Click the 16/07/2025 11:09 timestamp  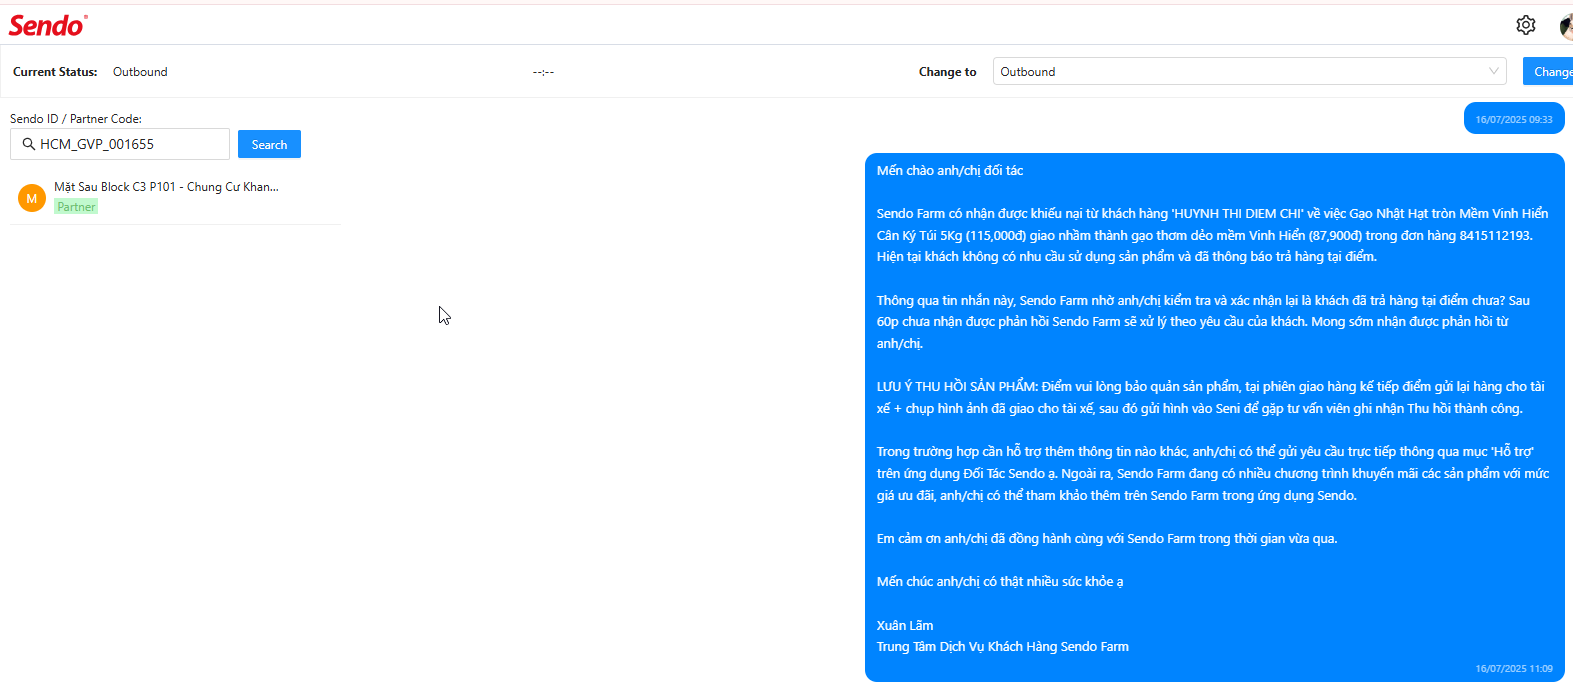point(1514,668)
